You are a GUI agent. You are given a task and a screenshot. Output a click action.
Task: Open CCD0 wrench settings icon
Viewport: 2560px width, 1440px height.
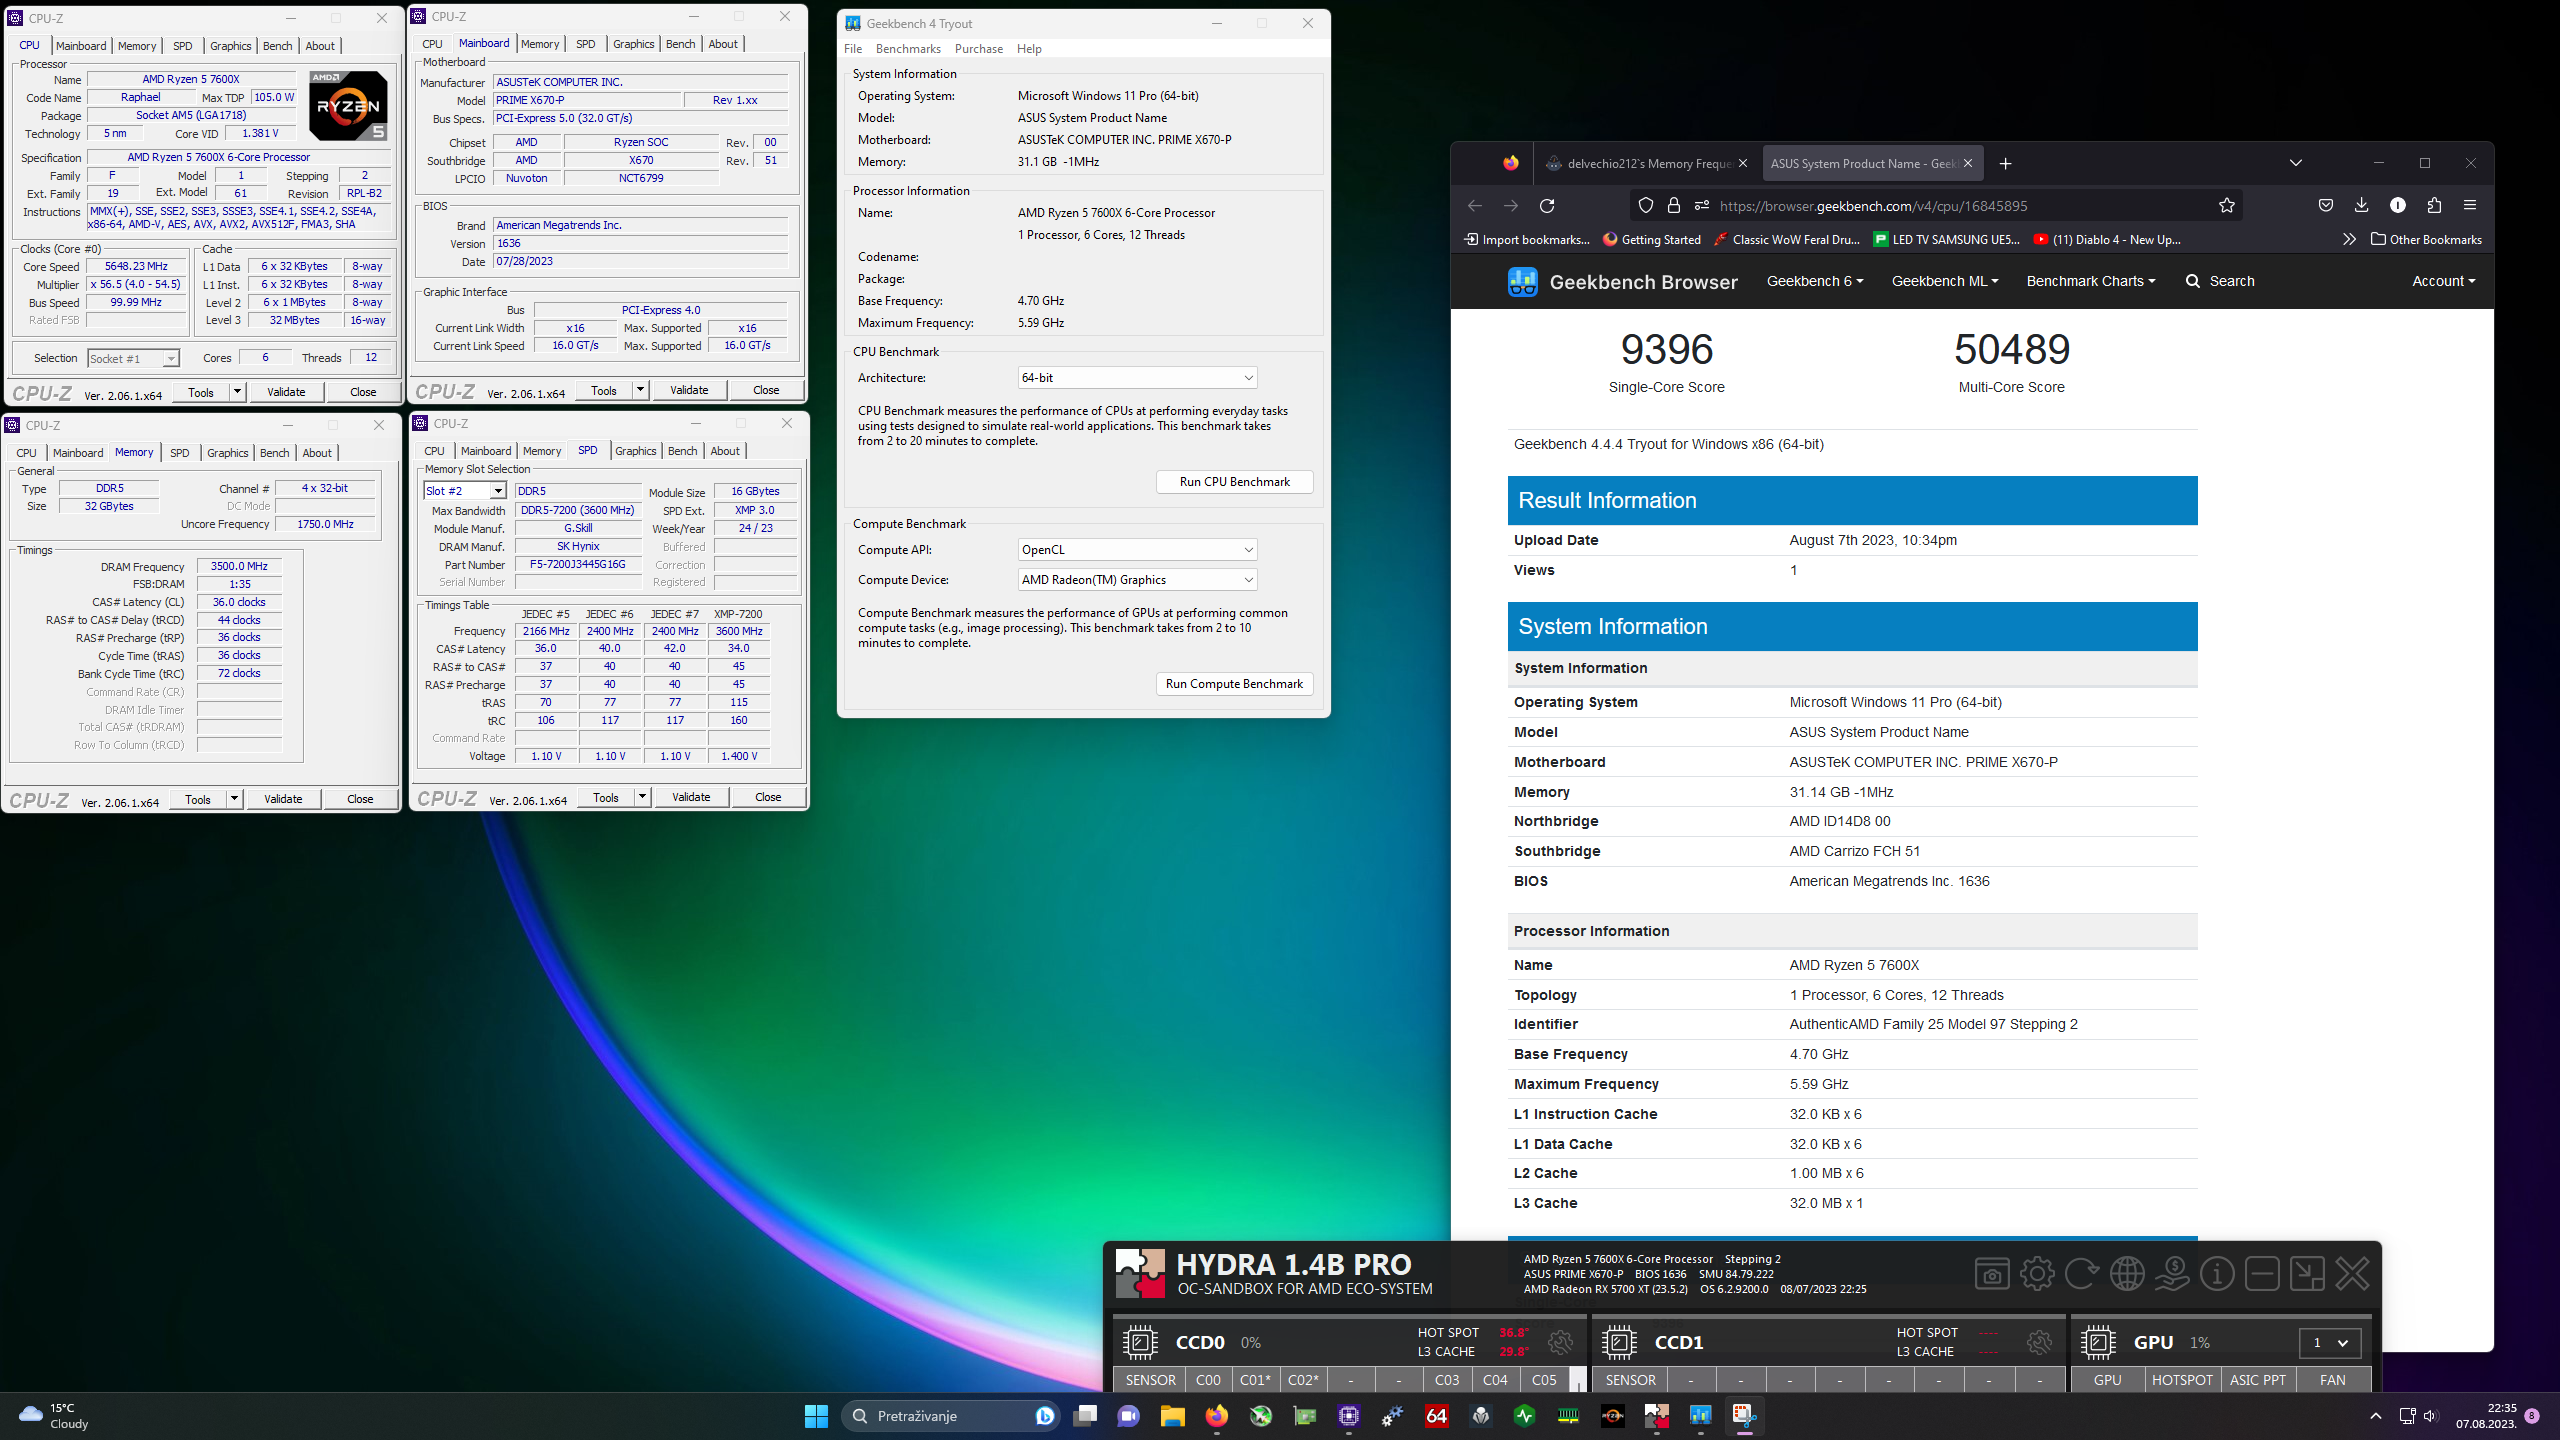1560,1342
